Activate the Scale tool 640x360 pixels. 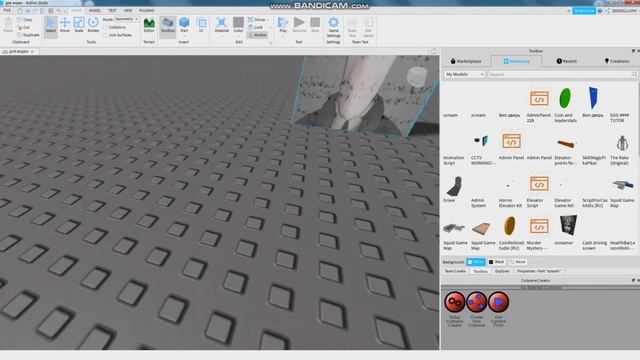click(79, 25)
